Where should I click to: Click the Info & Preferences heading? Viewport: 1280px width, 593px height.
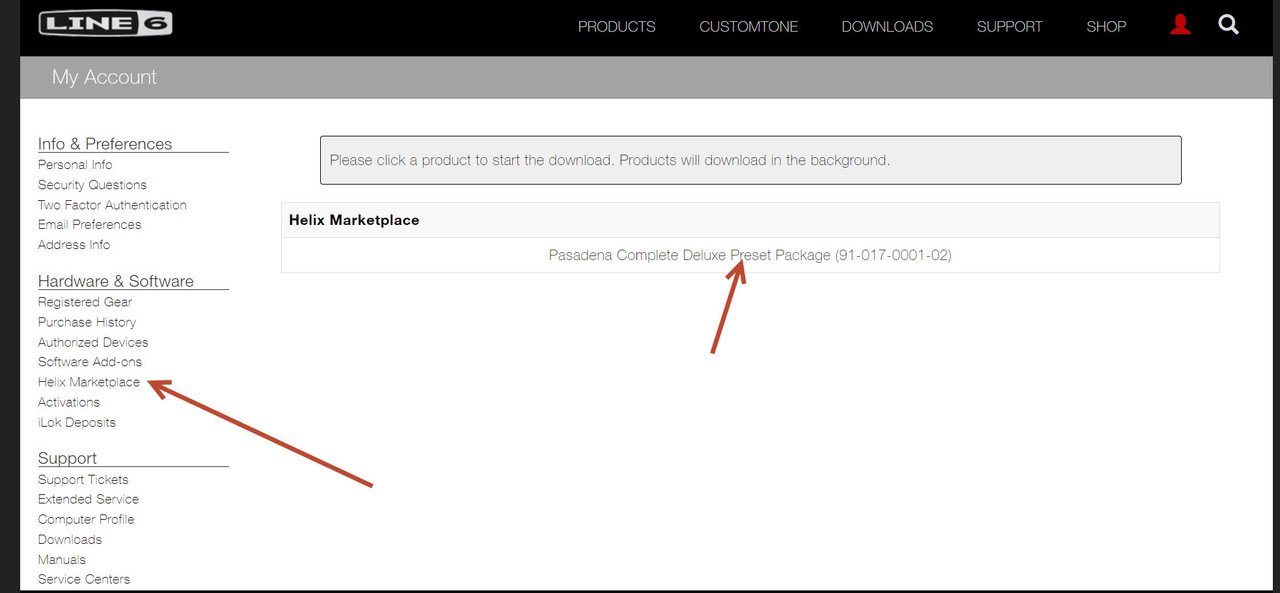(105, 144)
